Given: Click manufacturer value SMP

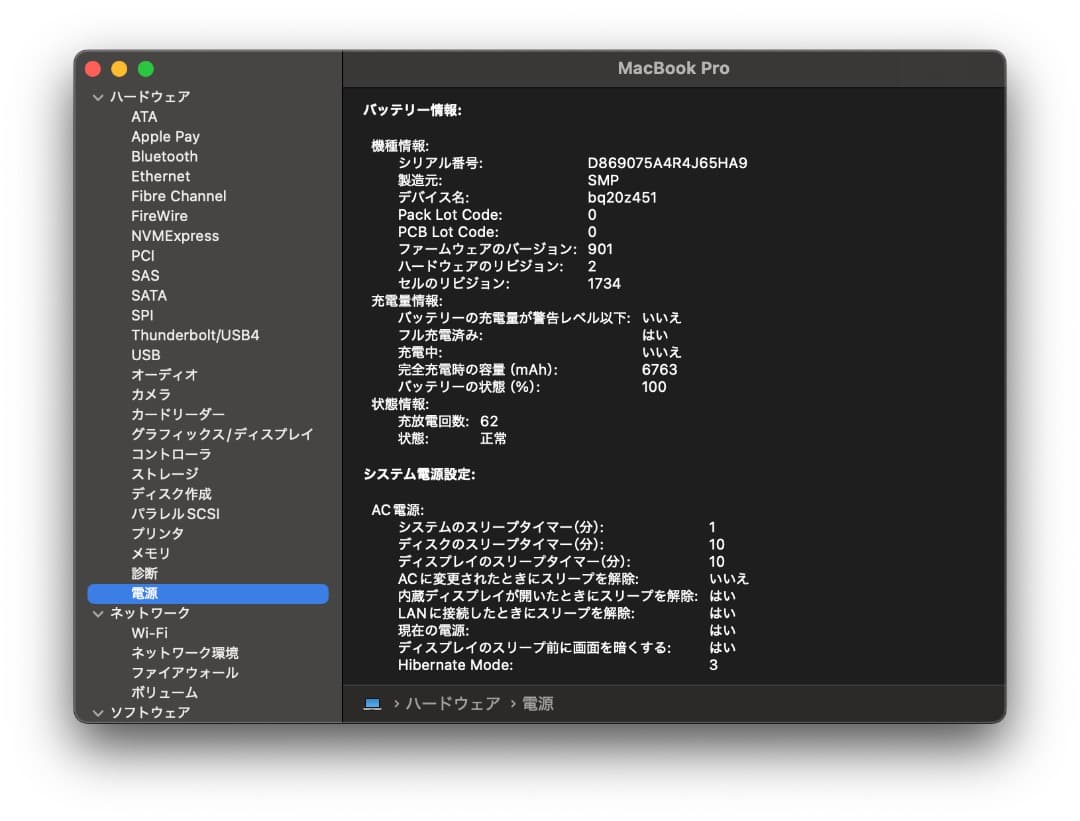Looking at the screenshot, I should (x=603, y=180).
